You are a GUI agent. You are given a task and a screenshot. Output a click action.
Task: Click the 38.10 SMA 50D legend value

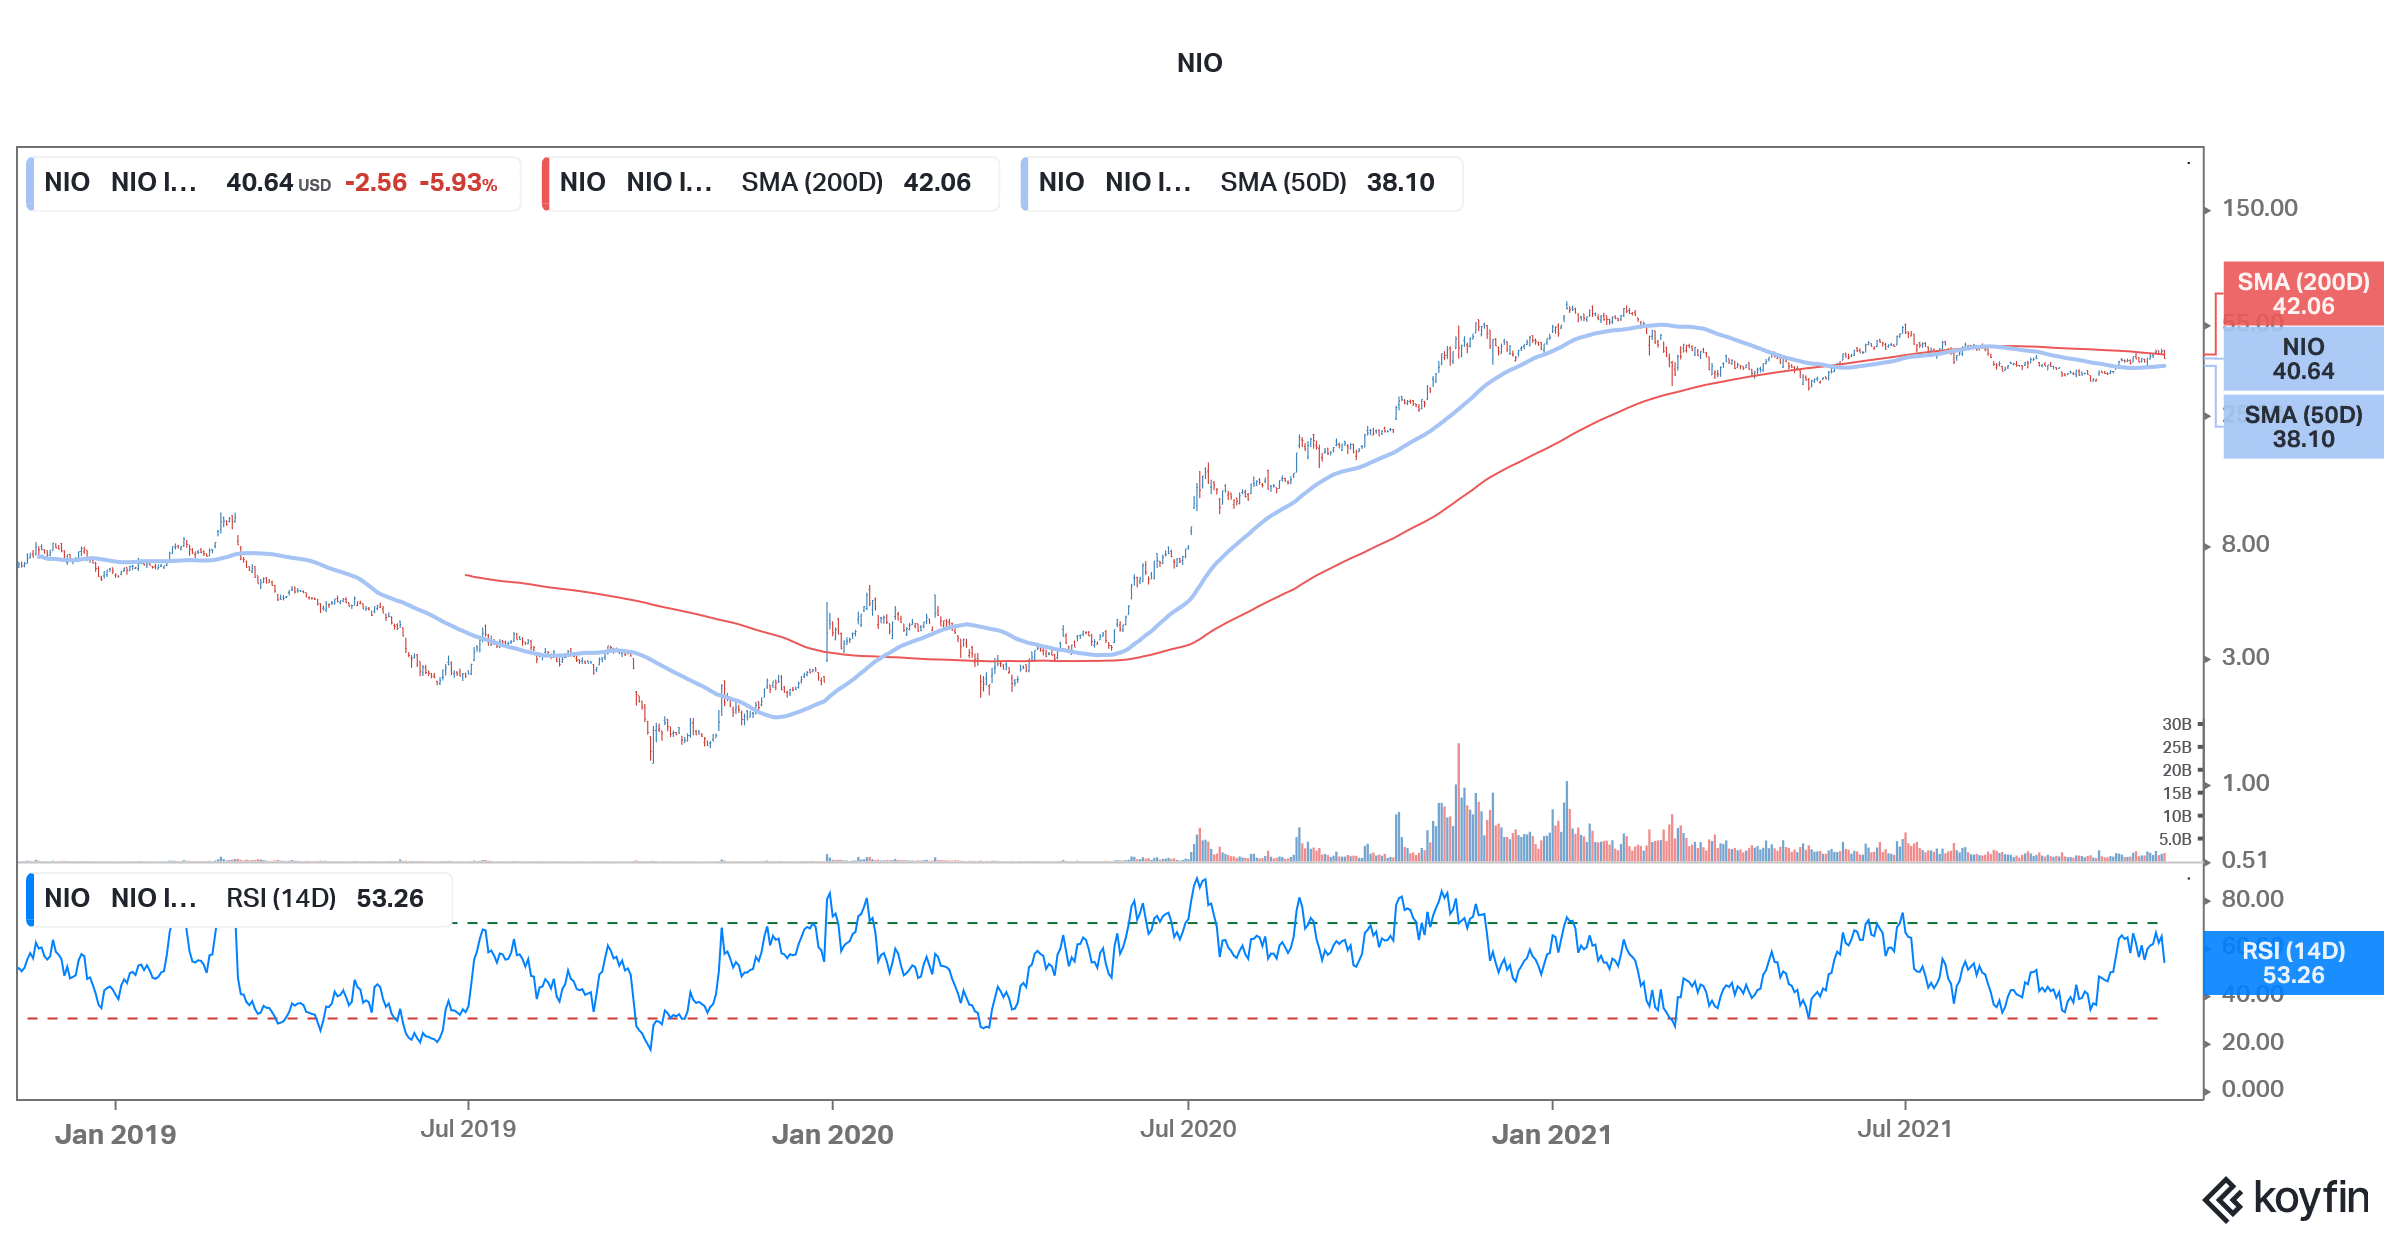point(1400,183)
